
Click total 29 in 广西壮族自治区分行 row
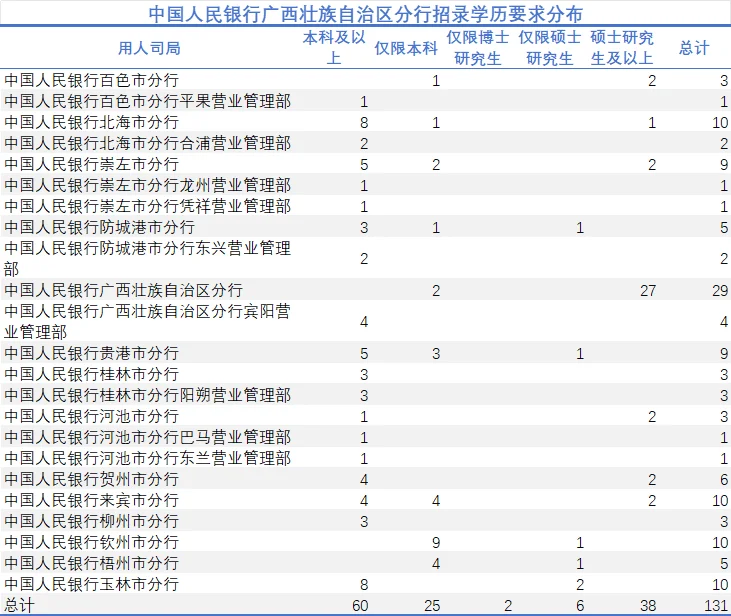tap(720, 291)
